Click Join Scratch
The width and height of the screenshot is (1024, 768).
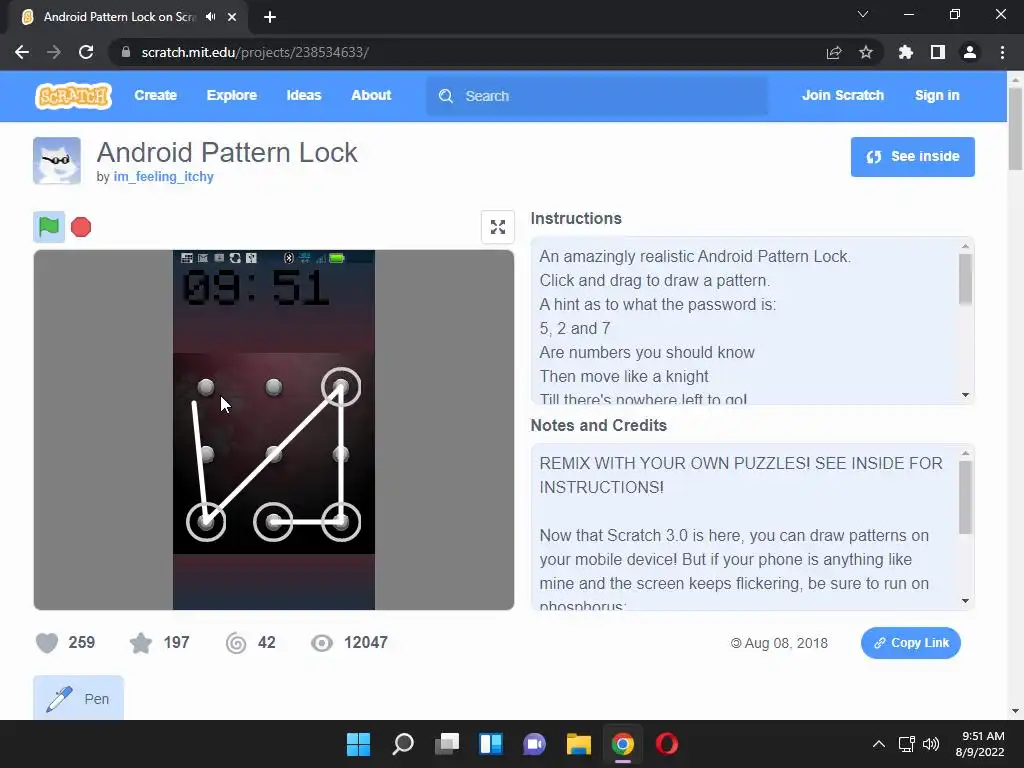842,95
